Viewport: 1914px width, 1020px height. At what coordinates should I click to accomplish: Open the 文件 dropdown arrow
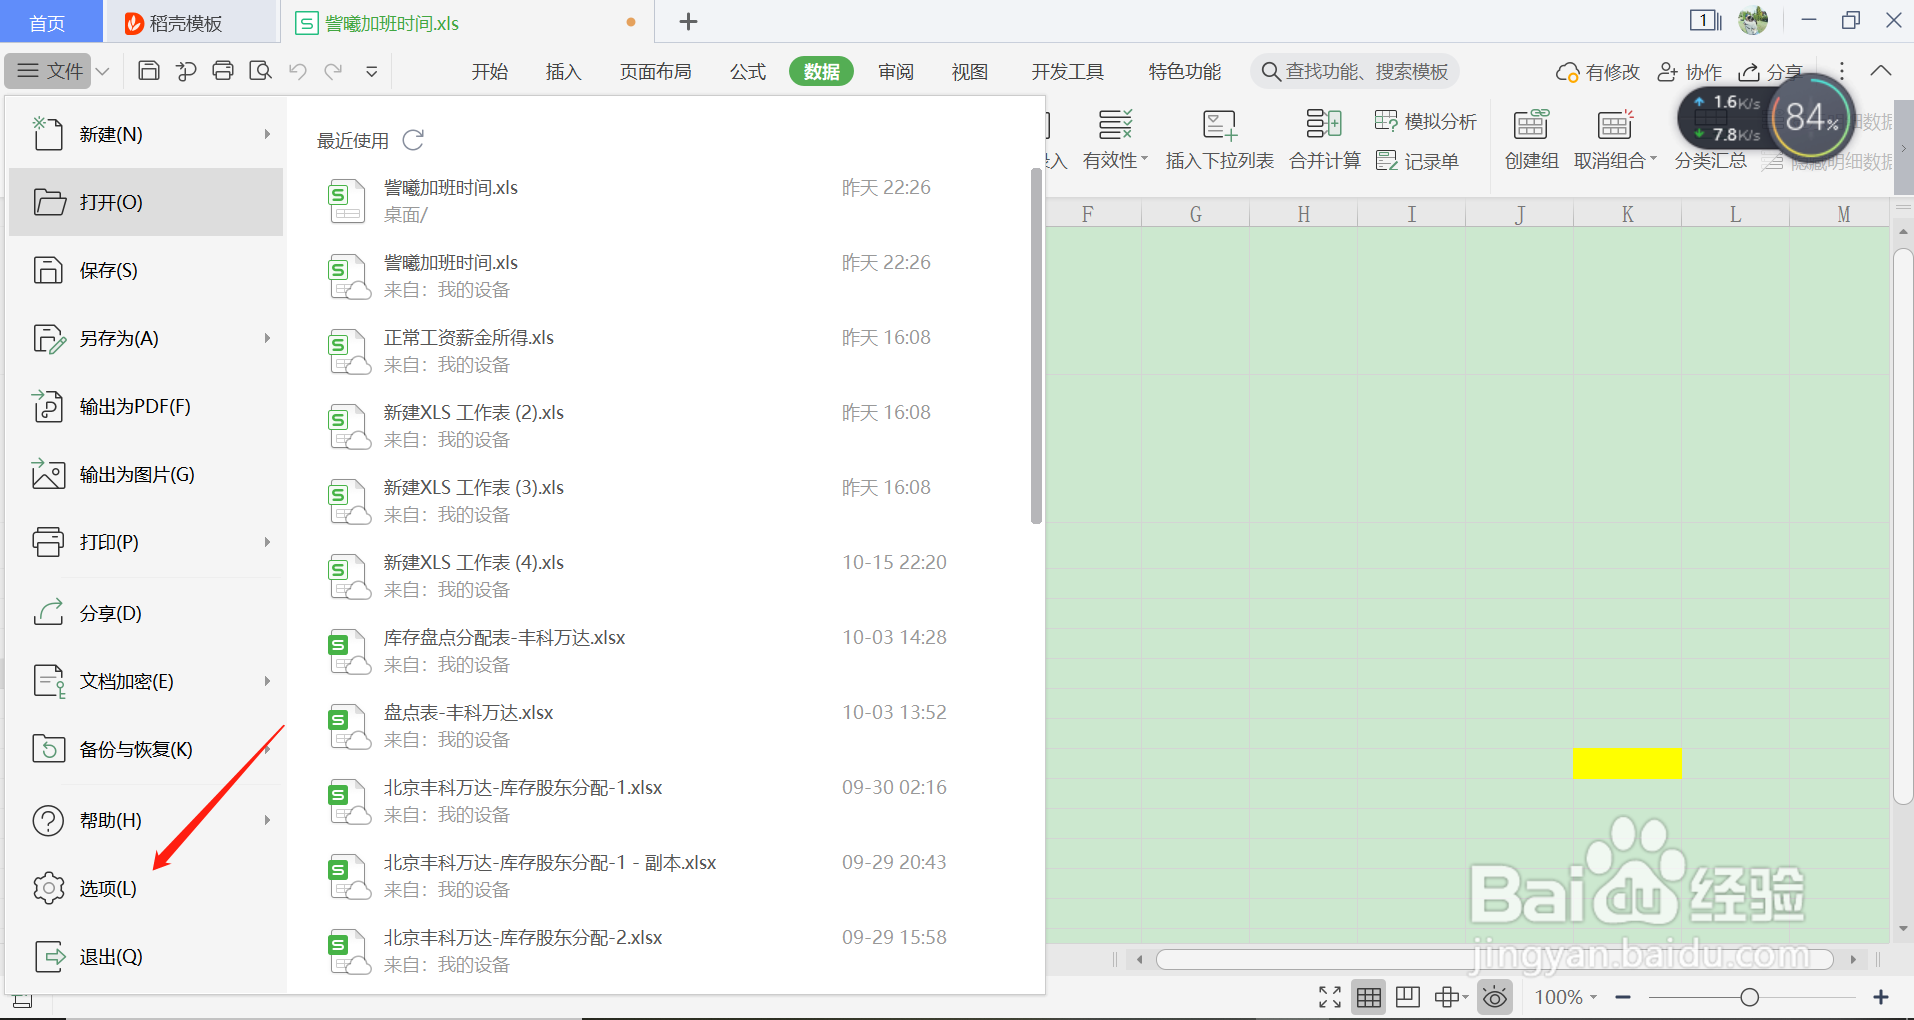(103, 71)
